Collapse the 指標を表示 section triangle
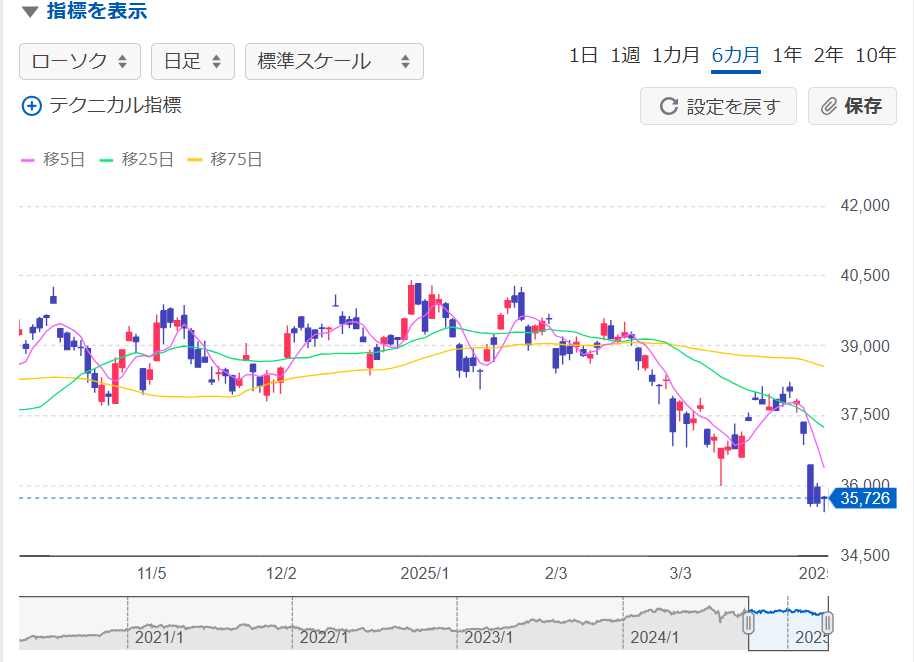 [x=30, y=13]
